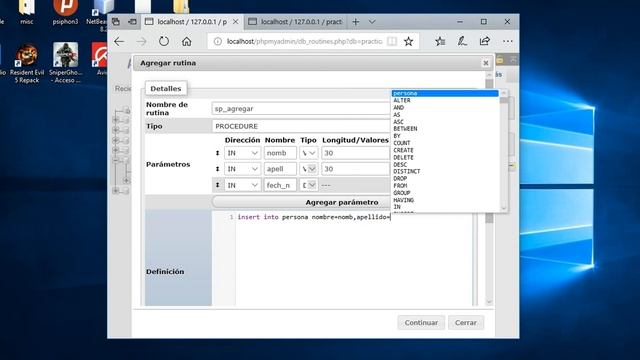Choose persona from autocomplete list

coord(445,93)
